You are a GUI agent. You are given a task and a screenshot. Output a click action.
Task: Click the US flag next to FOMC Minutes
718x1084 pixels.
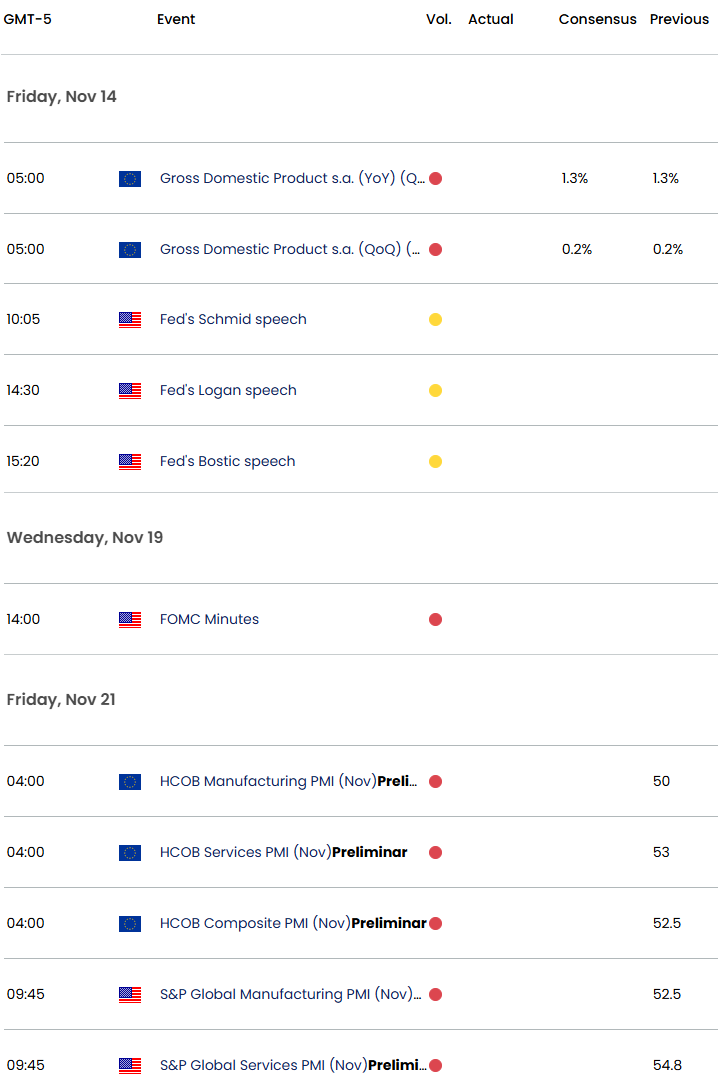click(x=130, y=620)
